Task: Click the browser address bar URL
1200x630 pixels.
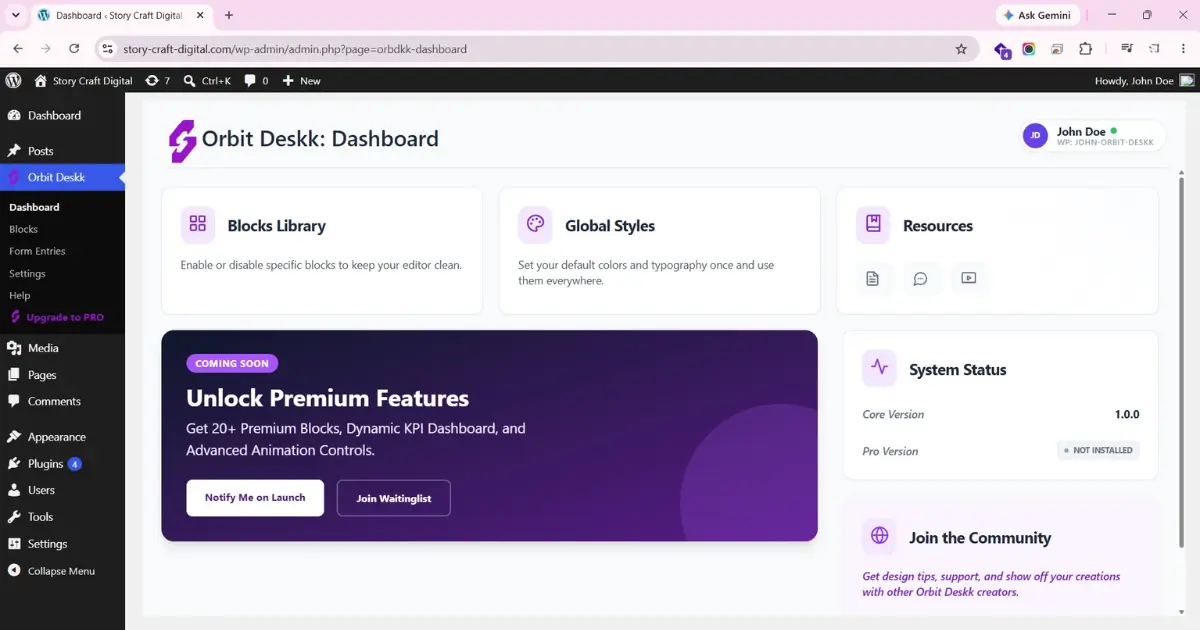Action: pos(295,49)
